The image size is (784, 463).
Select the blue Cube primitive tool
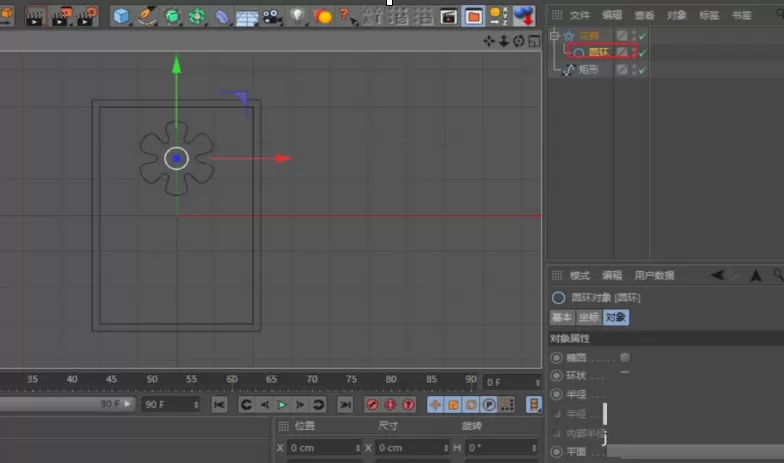pyautogui.click(x=122, y=16)
